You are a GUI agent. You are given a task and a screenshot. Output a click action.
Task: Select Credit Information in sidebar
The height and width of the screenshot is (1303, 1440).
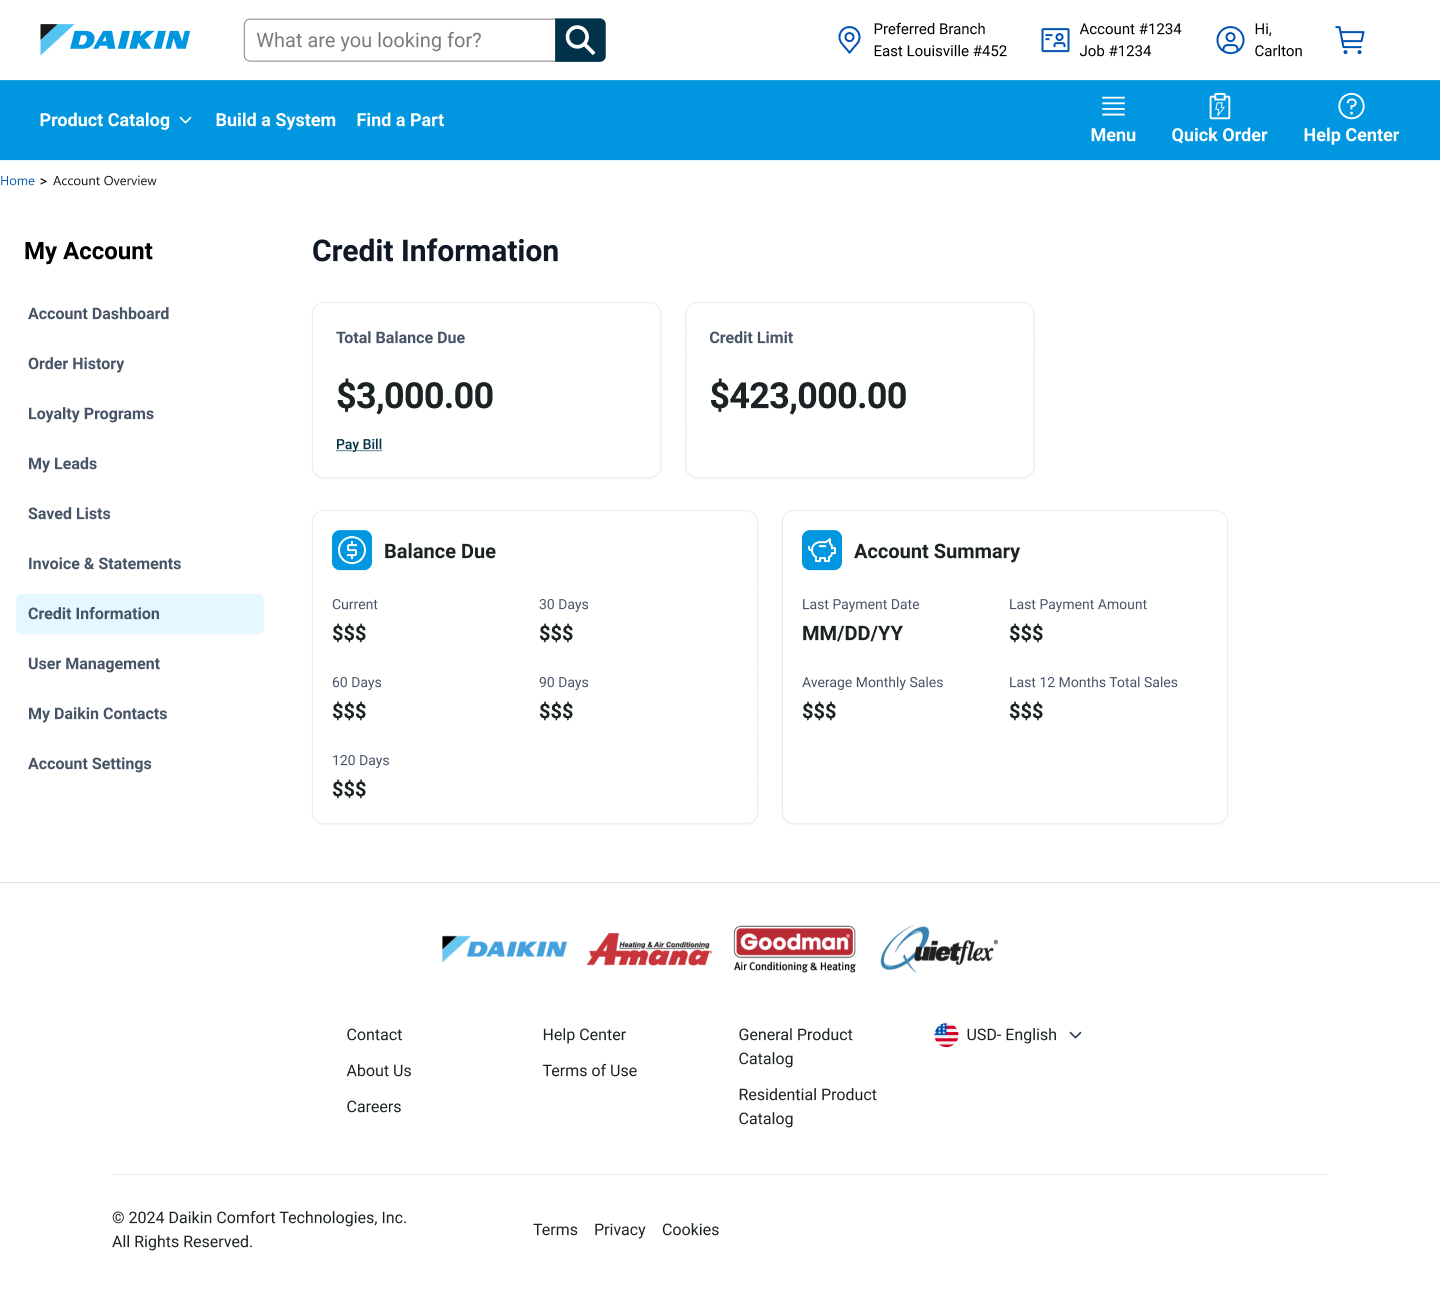(140, 614)
